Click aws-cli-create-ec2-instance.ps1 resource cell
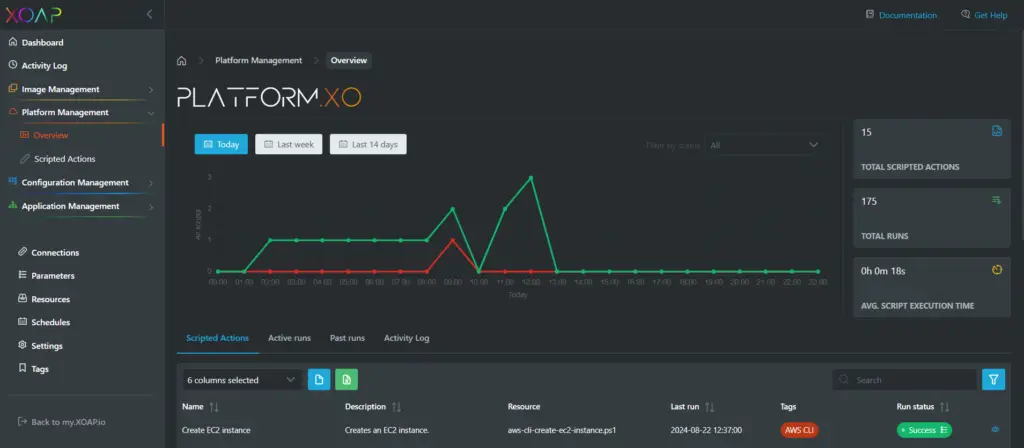Screen dimensions: 1024x448 click(x=562, y=430)
